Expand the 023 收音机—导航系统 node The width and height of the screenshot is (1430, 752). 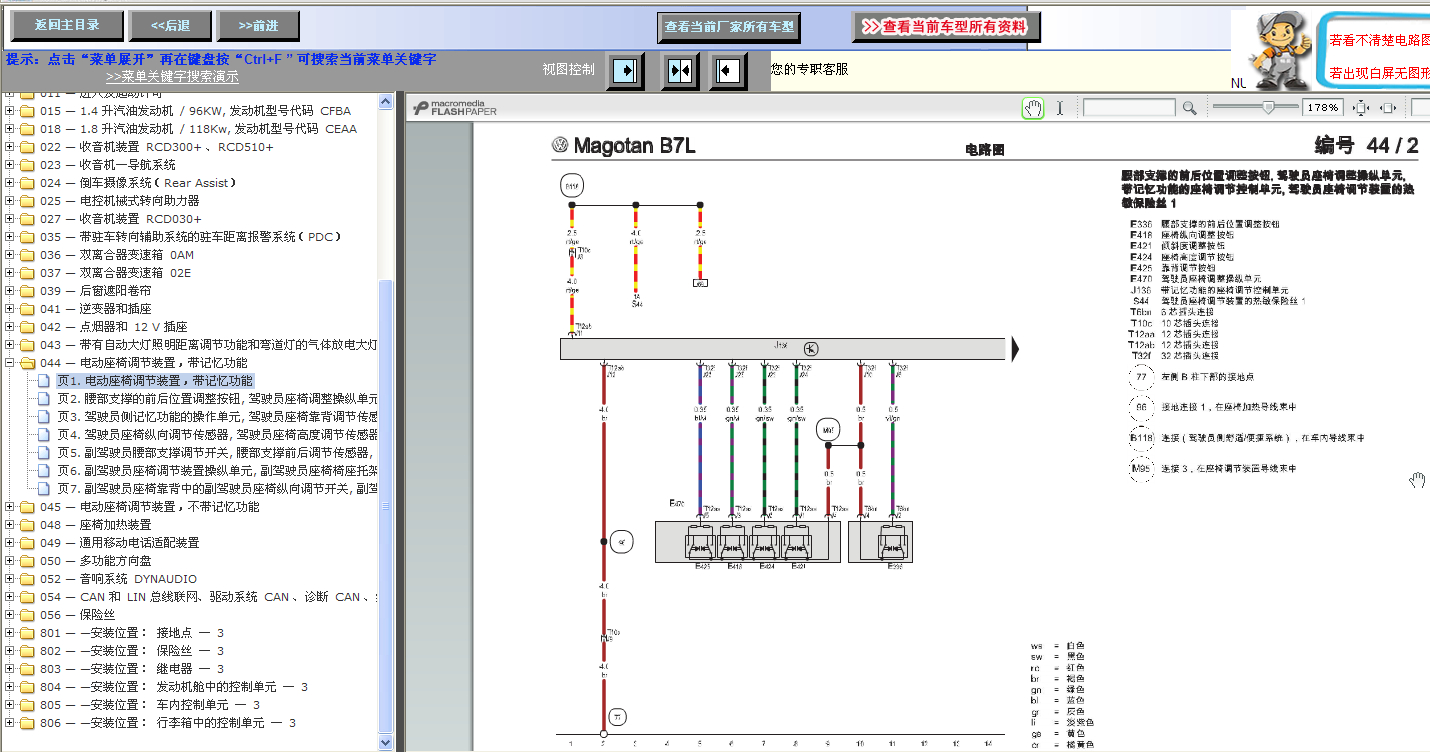point(9,165)
